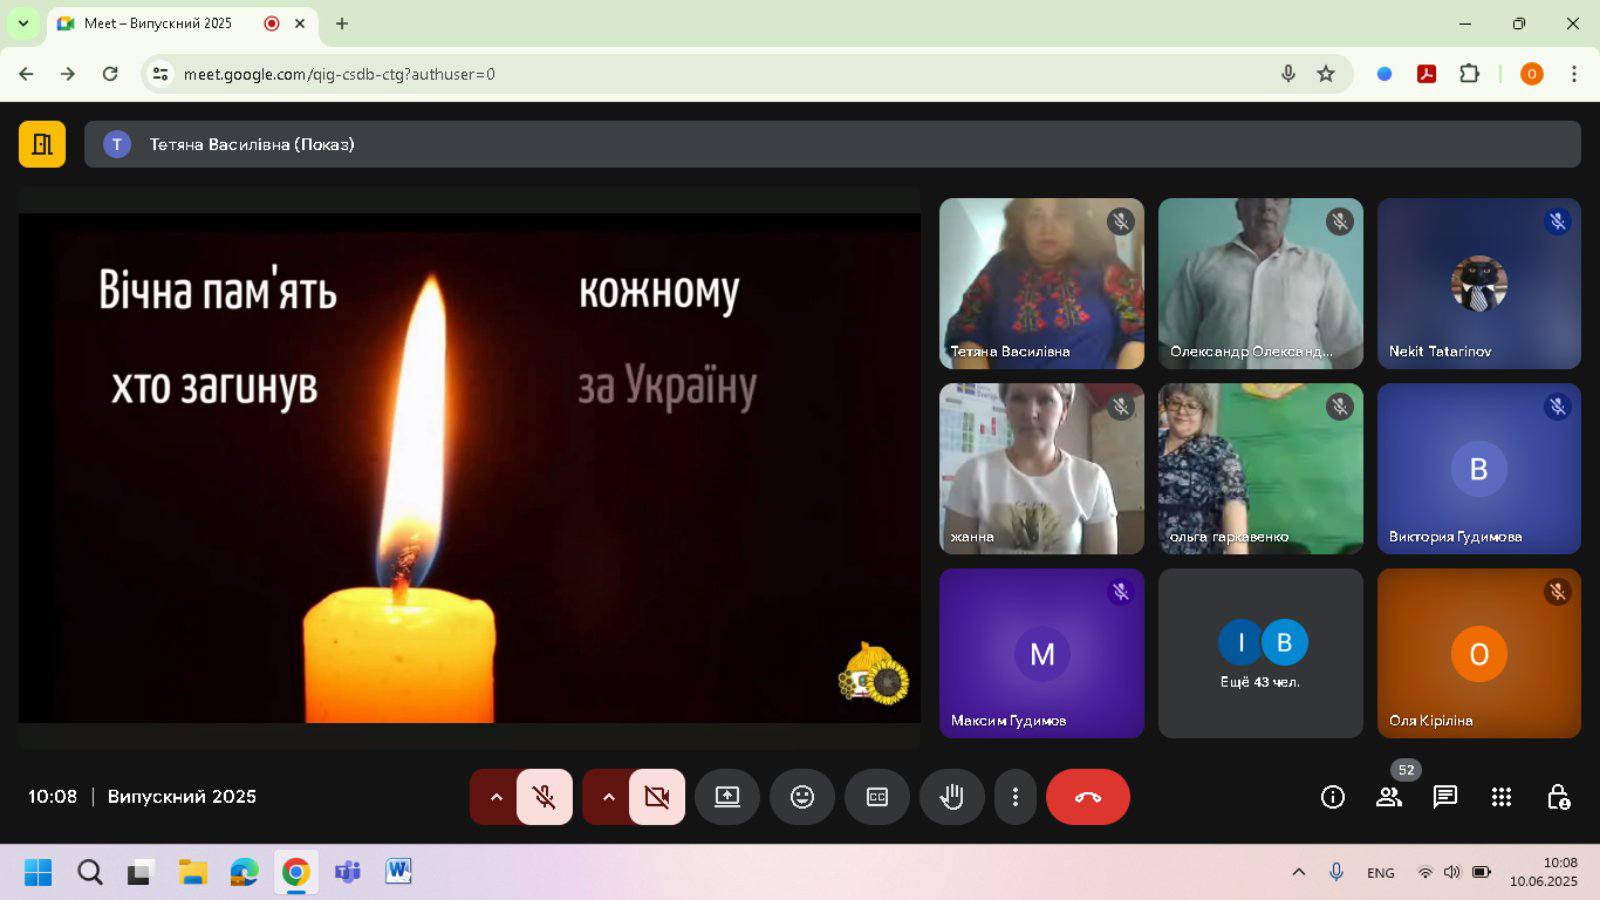The image size is (1600, 900).
Task: Select the Meet – Випускний 2025 browser tab
Action: pos(160,23)
